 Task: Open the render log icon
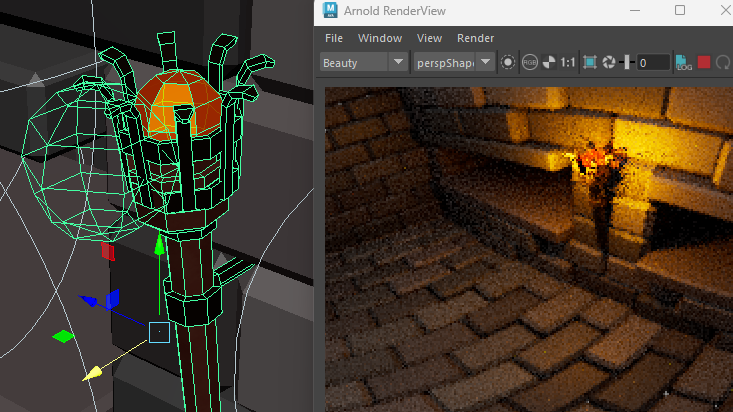point(685,62)
